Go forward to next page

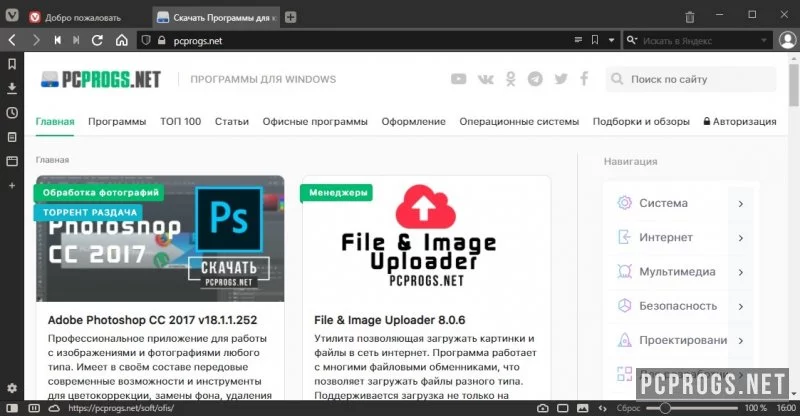coord(36,40)
